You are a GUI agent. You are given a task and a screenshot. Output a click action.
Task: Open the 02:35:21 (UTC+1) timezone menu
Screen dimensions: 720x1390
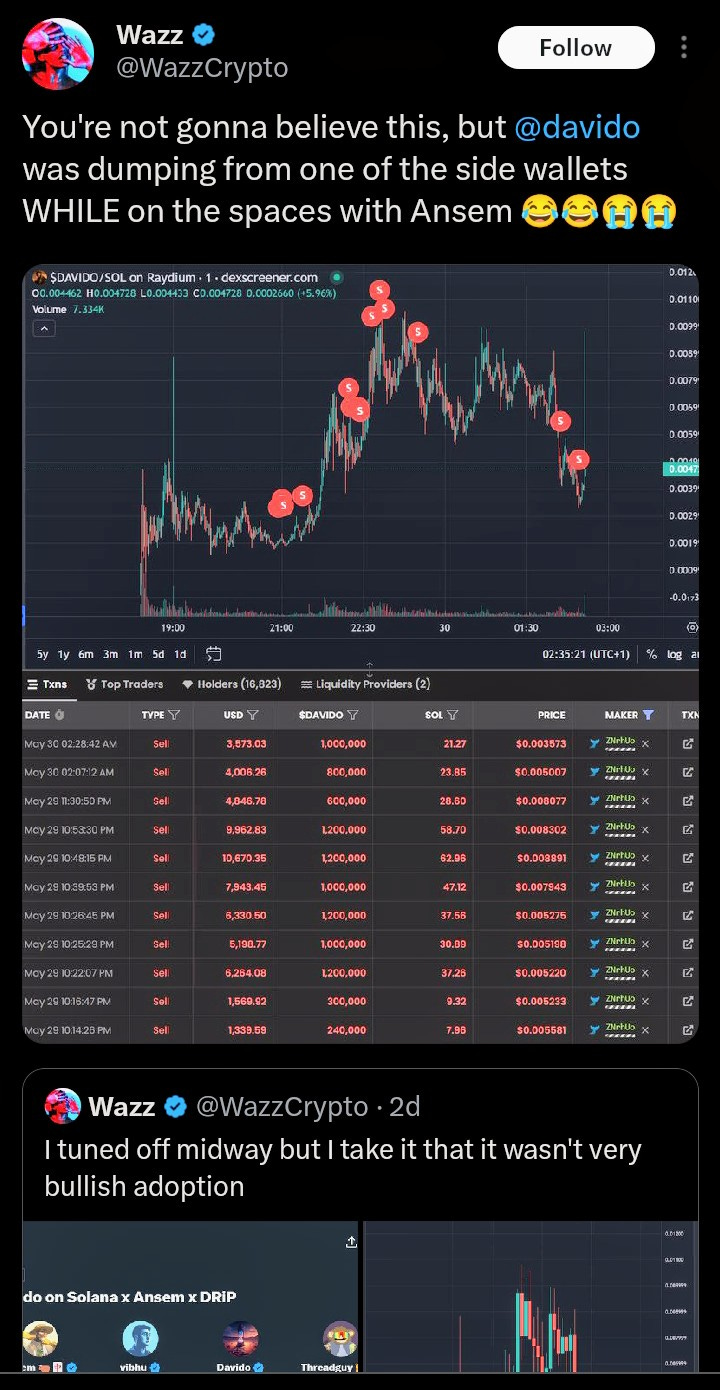point(586,654)
